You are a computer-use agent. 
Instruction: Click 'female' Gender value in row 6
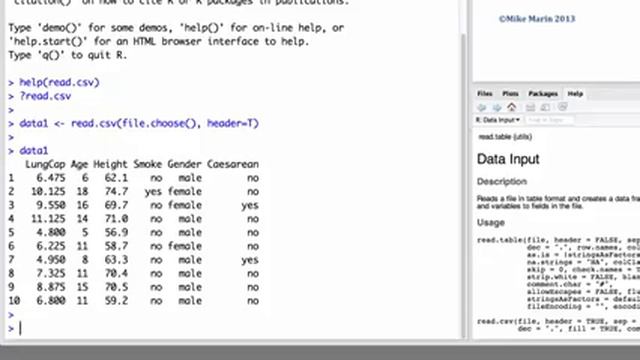[x=184, y=246]
